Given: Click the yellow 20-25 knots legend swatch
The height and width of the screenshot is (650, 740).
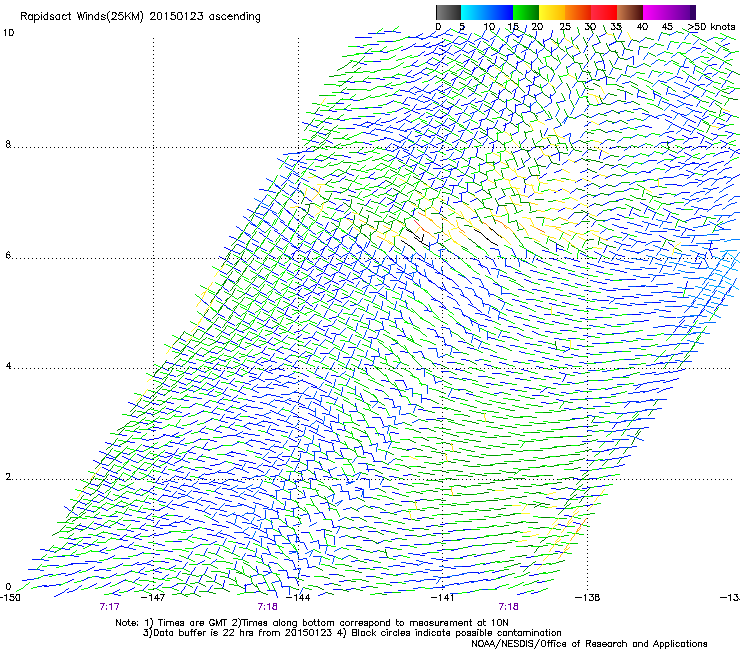Looking at the screenshot, I should point(552,12).
